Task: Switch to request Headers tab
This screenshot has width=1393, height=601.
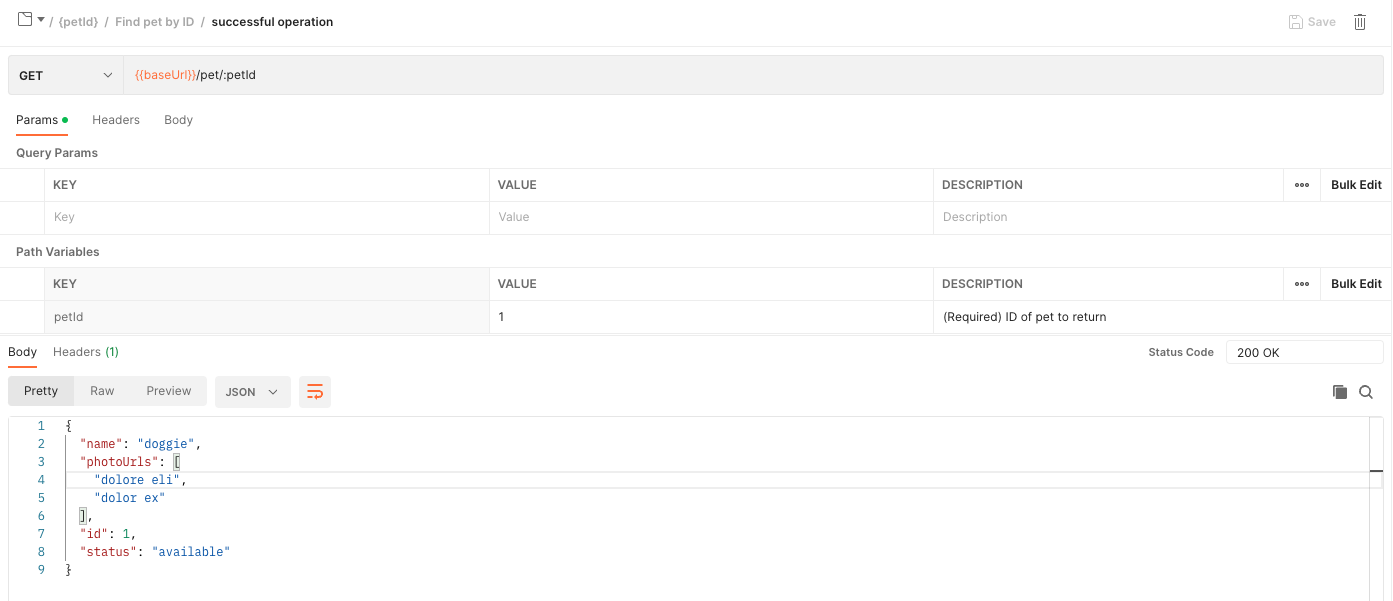Action: (x=116, y=120)
